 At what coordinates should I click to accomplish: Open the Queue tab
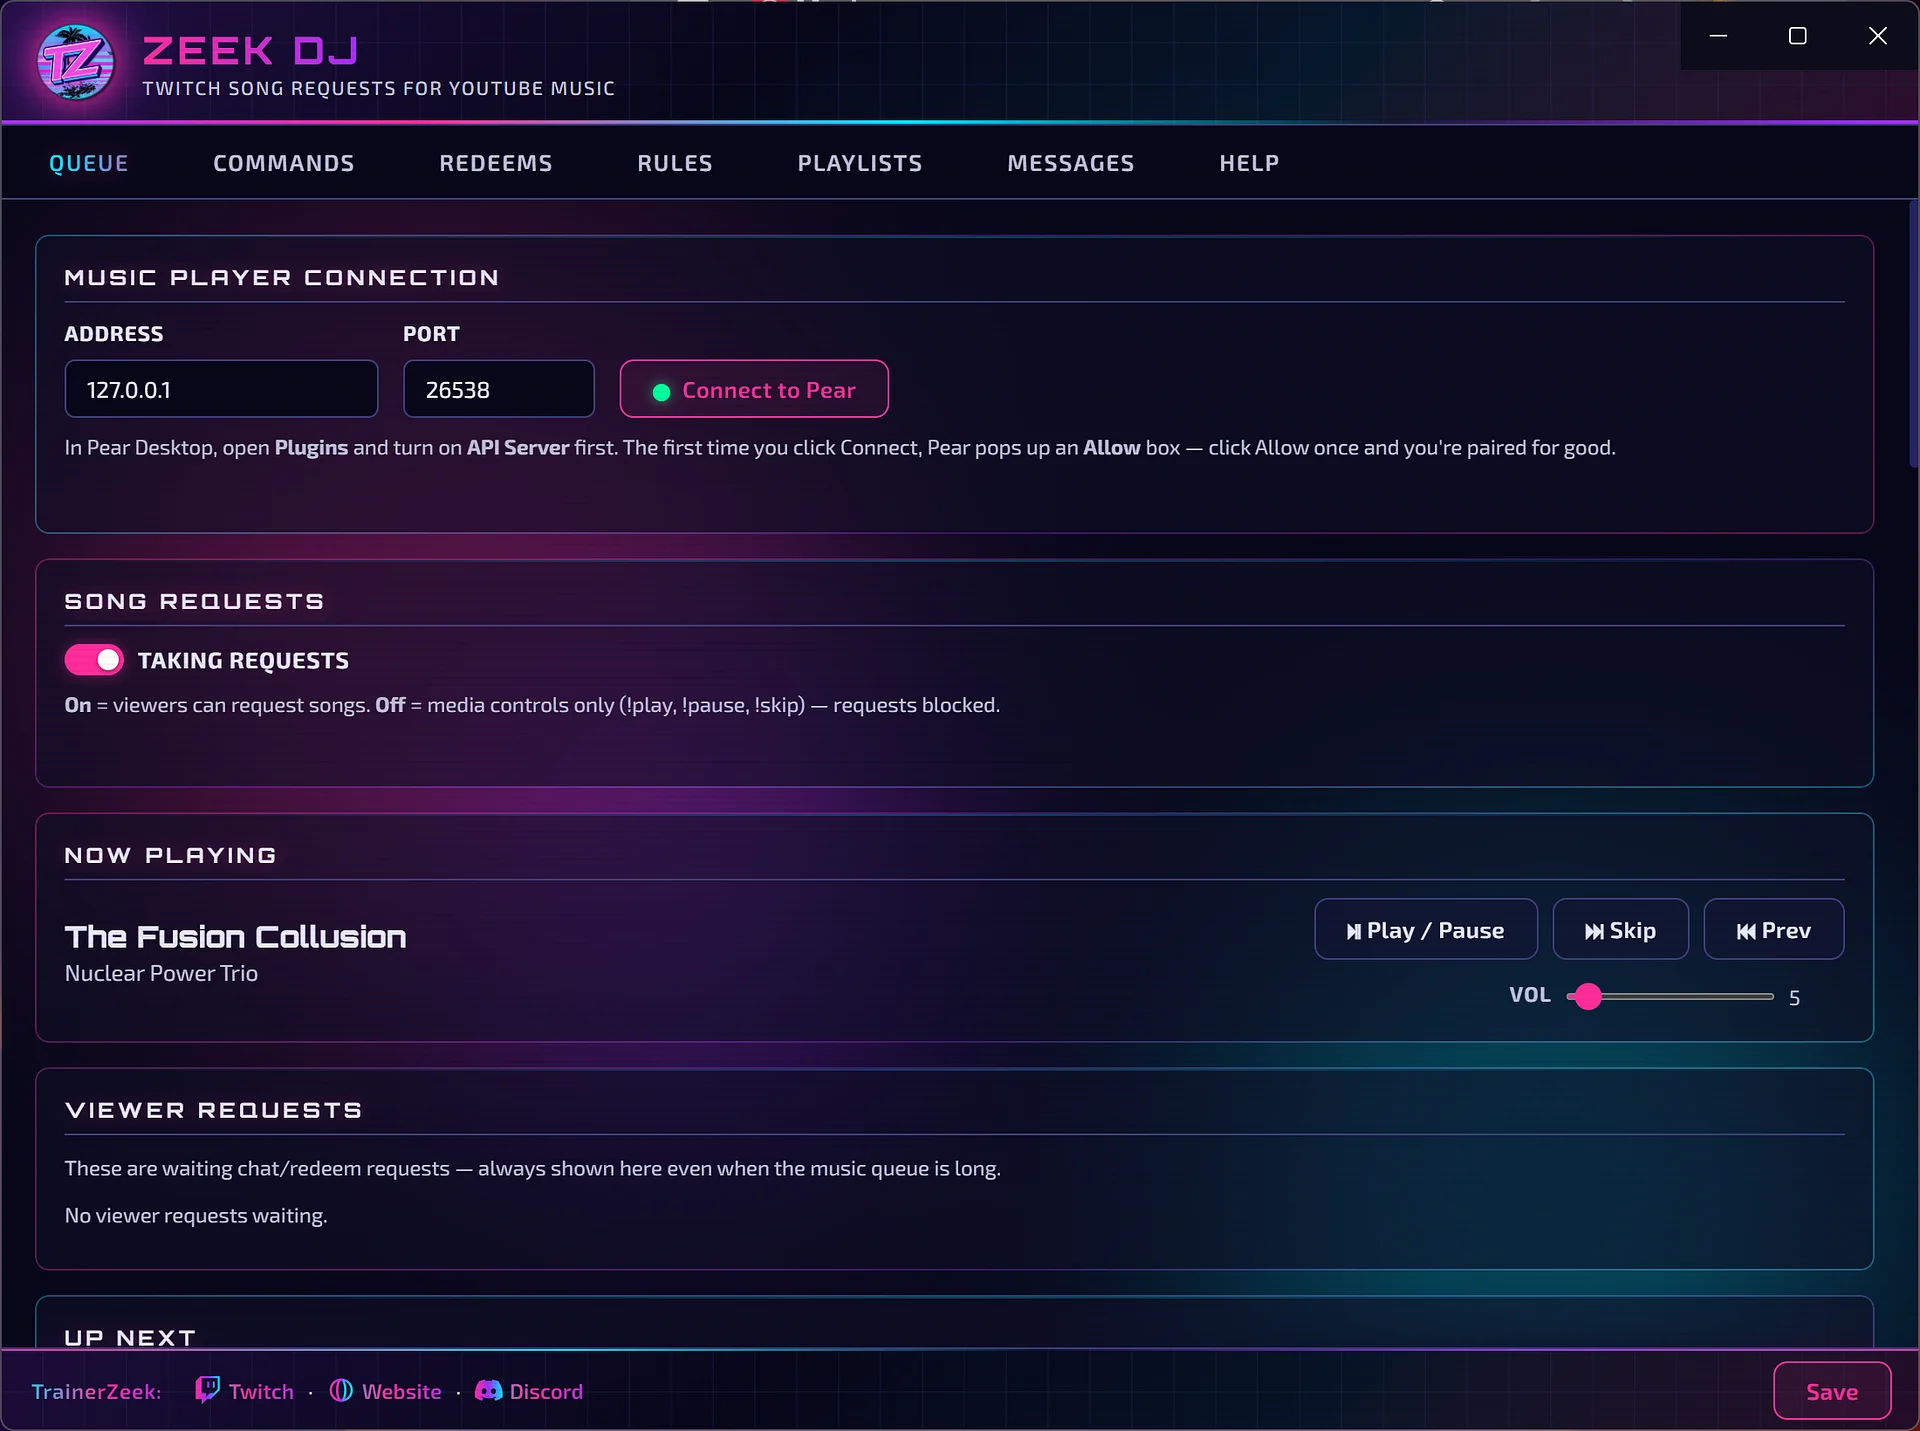89,163
